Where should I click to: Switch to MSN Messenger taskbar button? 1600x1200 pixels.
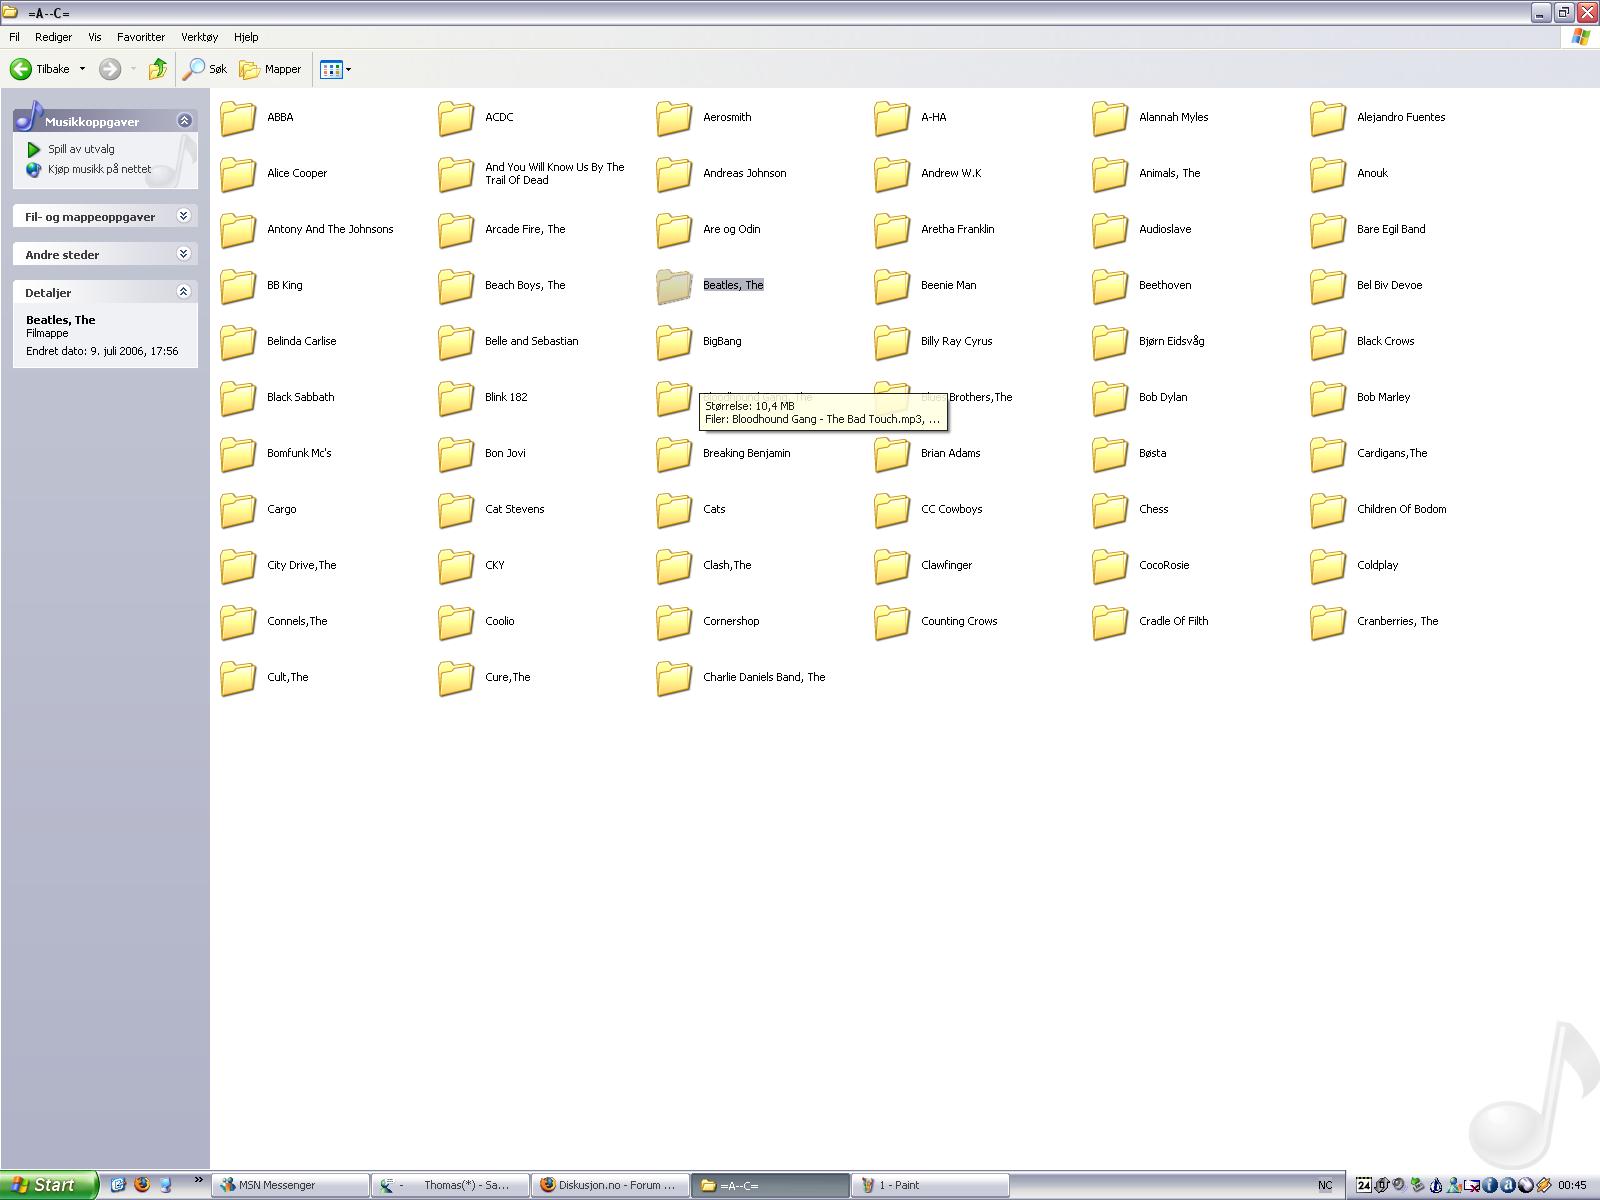(x=290, y=1185)
